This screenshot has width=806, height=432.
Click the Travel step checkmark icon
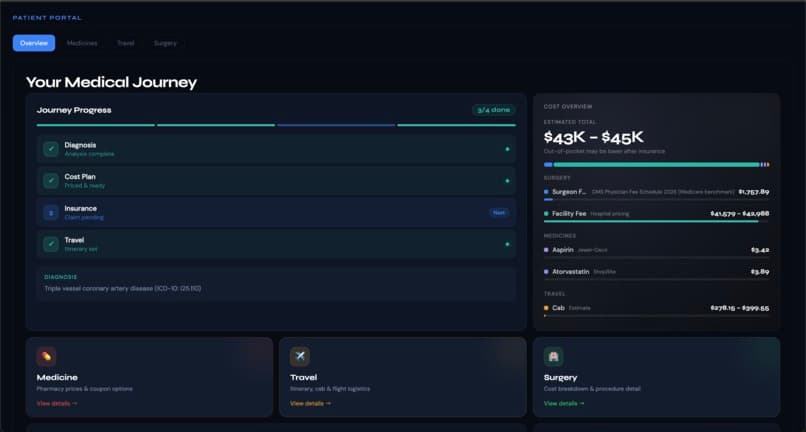click(50, 244)
